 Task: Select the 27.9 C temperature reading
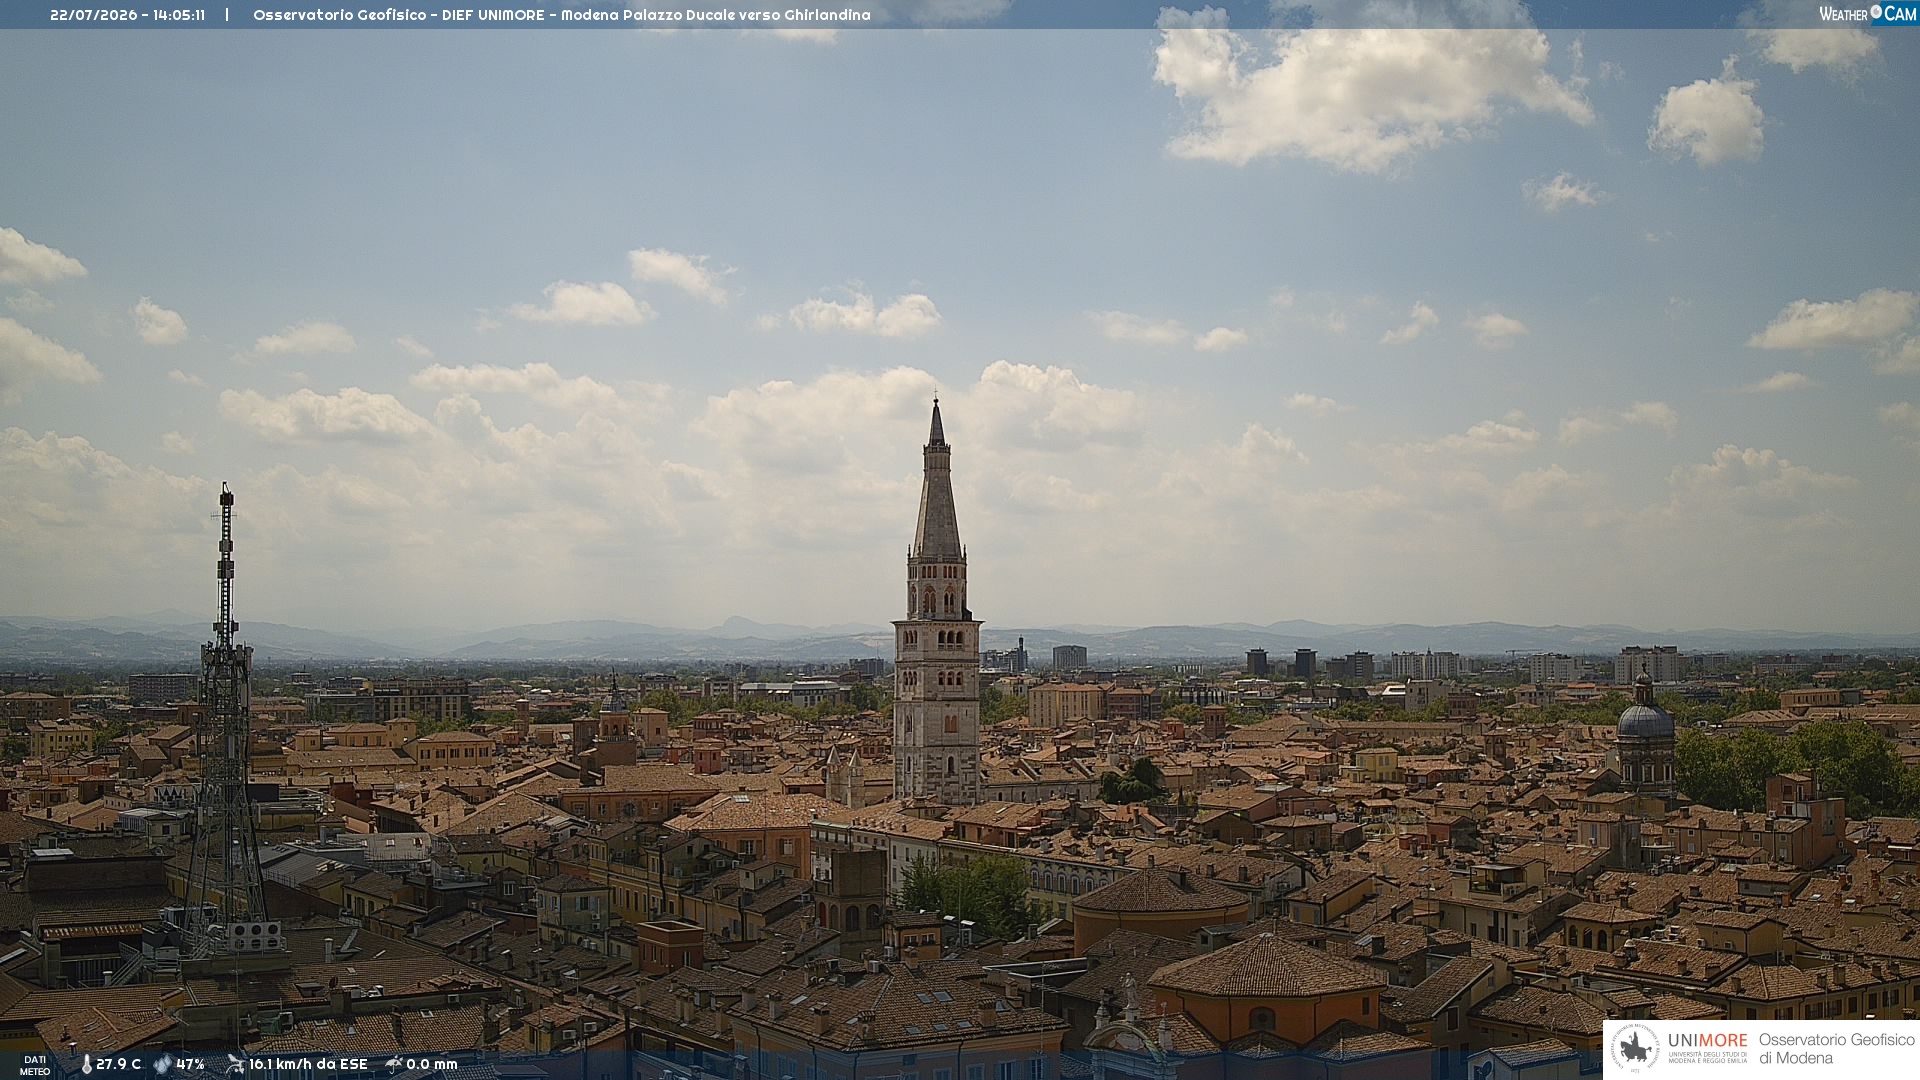click(119, 1065)
